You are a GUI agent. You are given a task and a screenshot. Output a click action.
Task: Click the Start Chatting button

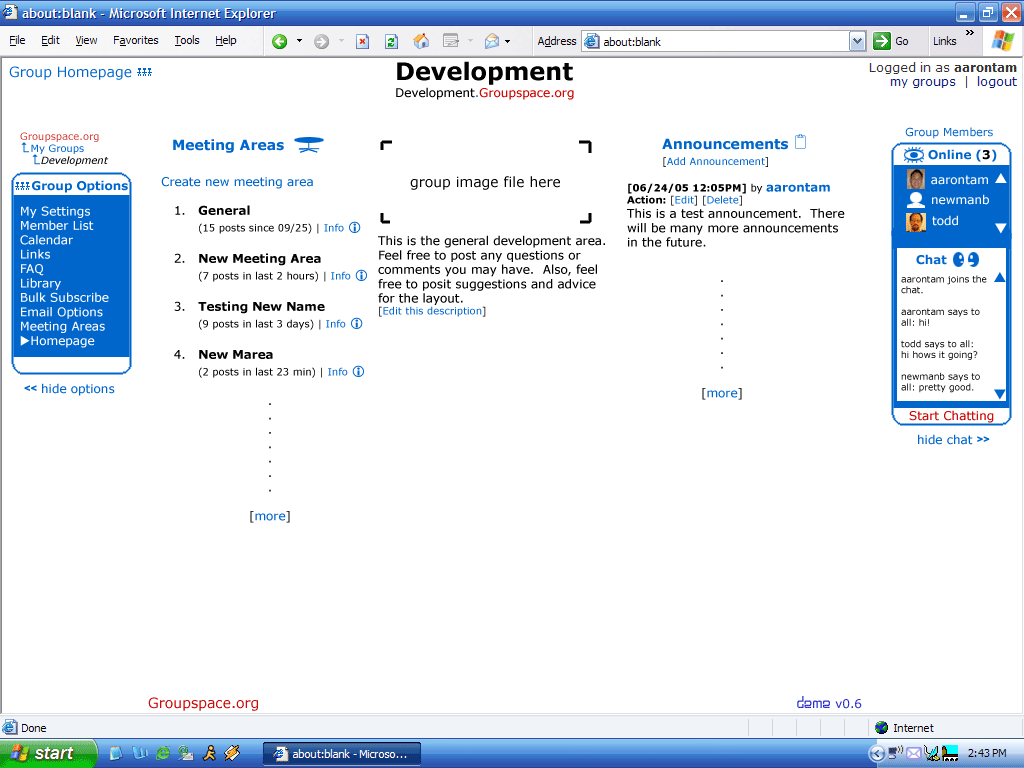[950, 415]
